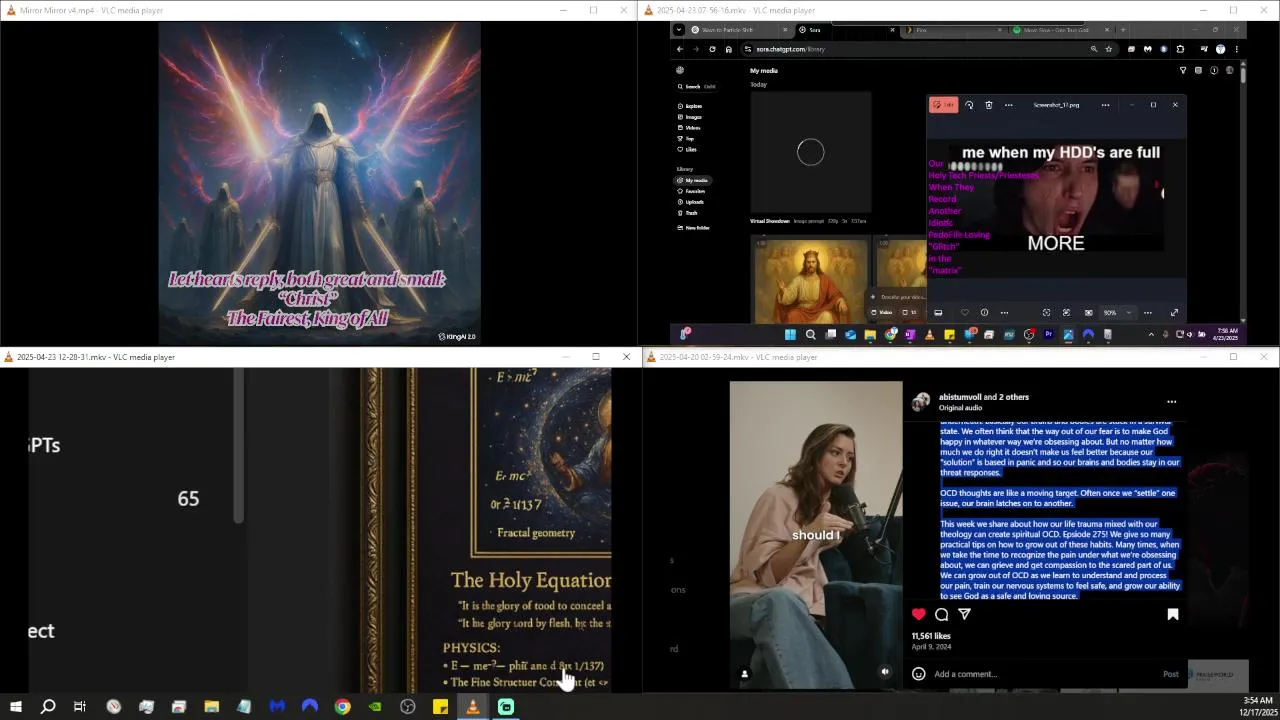Viewport: 1280px width, 720px height.
Task: Click Sora page vertical scrollbar
Action: tap(1243, 74)
